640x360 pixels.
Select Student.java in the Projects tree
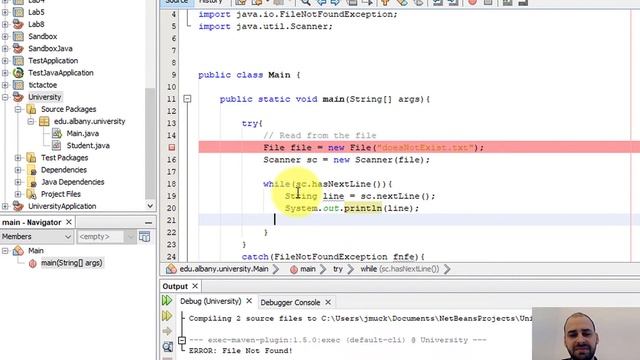(x=88, y=145)
